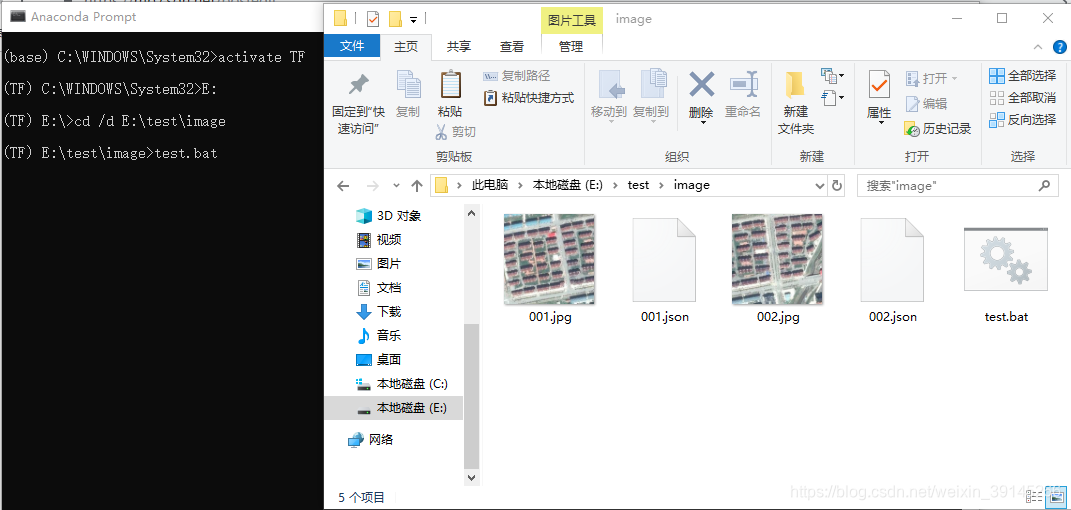Click the Refresh button beside address bar
This screenshot has width=1071, height=510.
coord(837,185)
